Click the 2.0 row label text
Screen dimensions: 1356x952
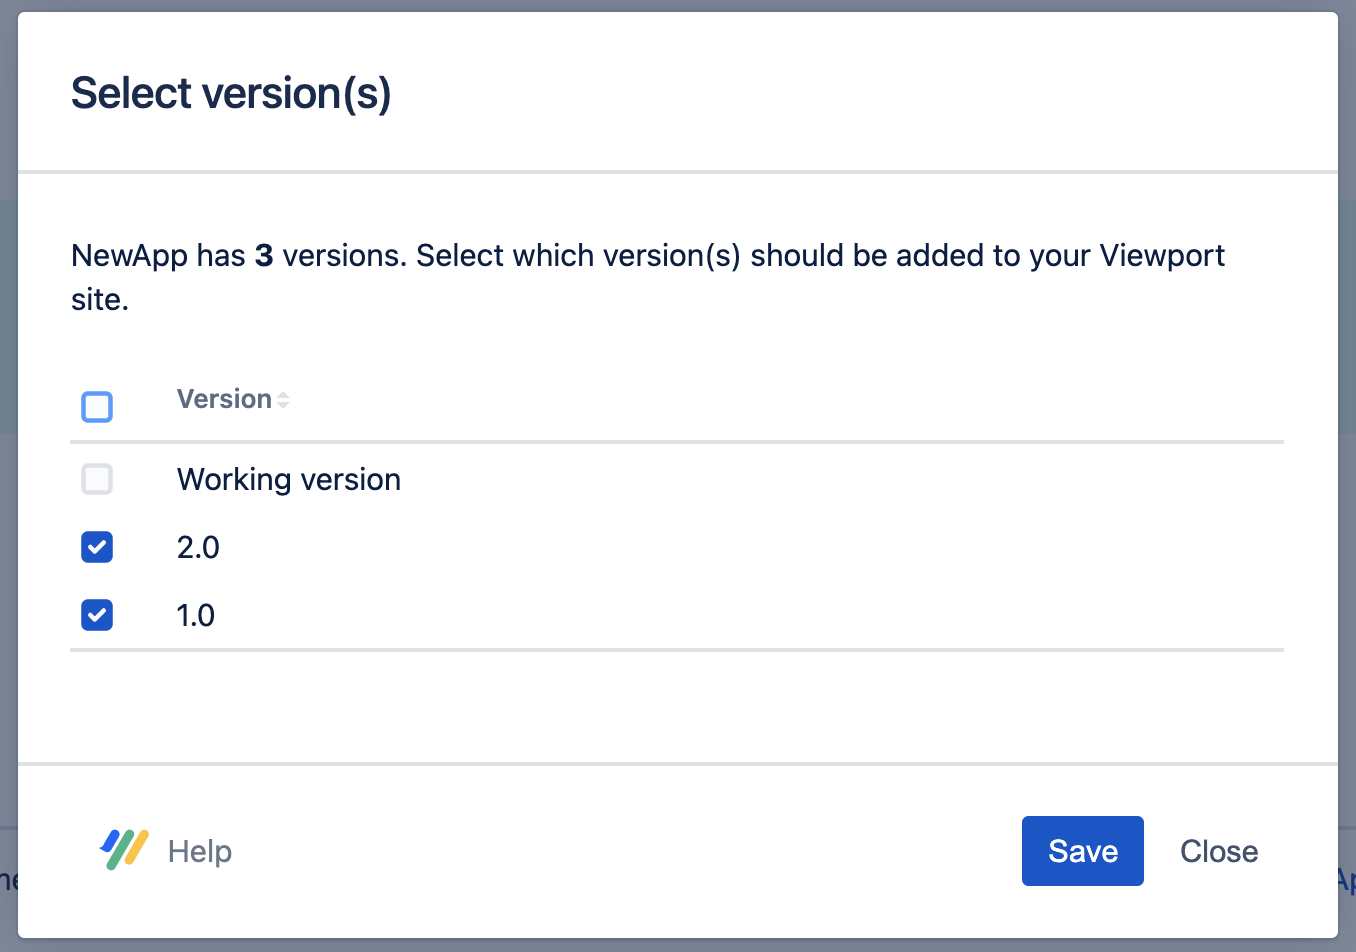coord(198,548)
